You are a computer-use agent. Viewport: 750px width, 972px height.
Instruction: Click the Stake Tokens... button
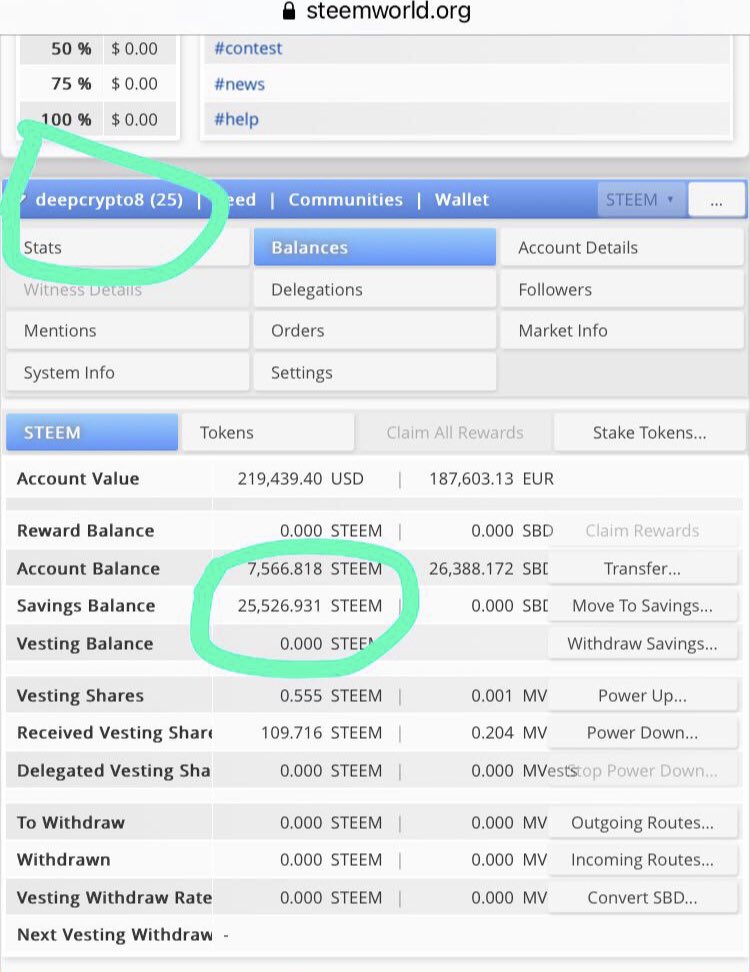(x=649, y=432)
